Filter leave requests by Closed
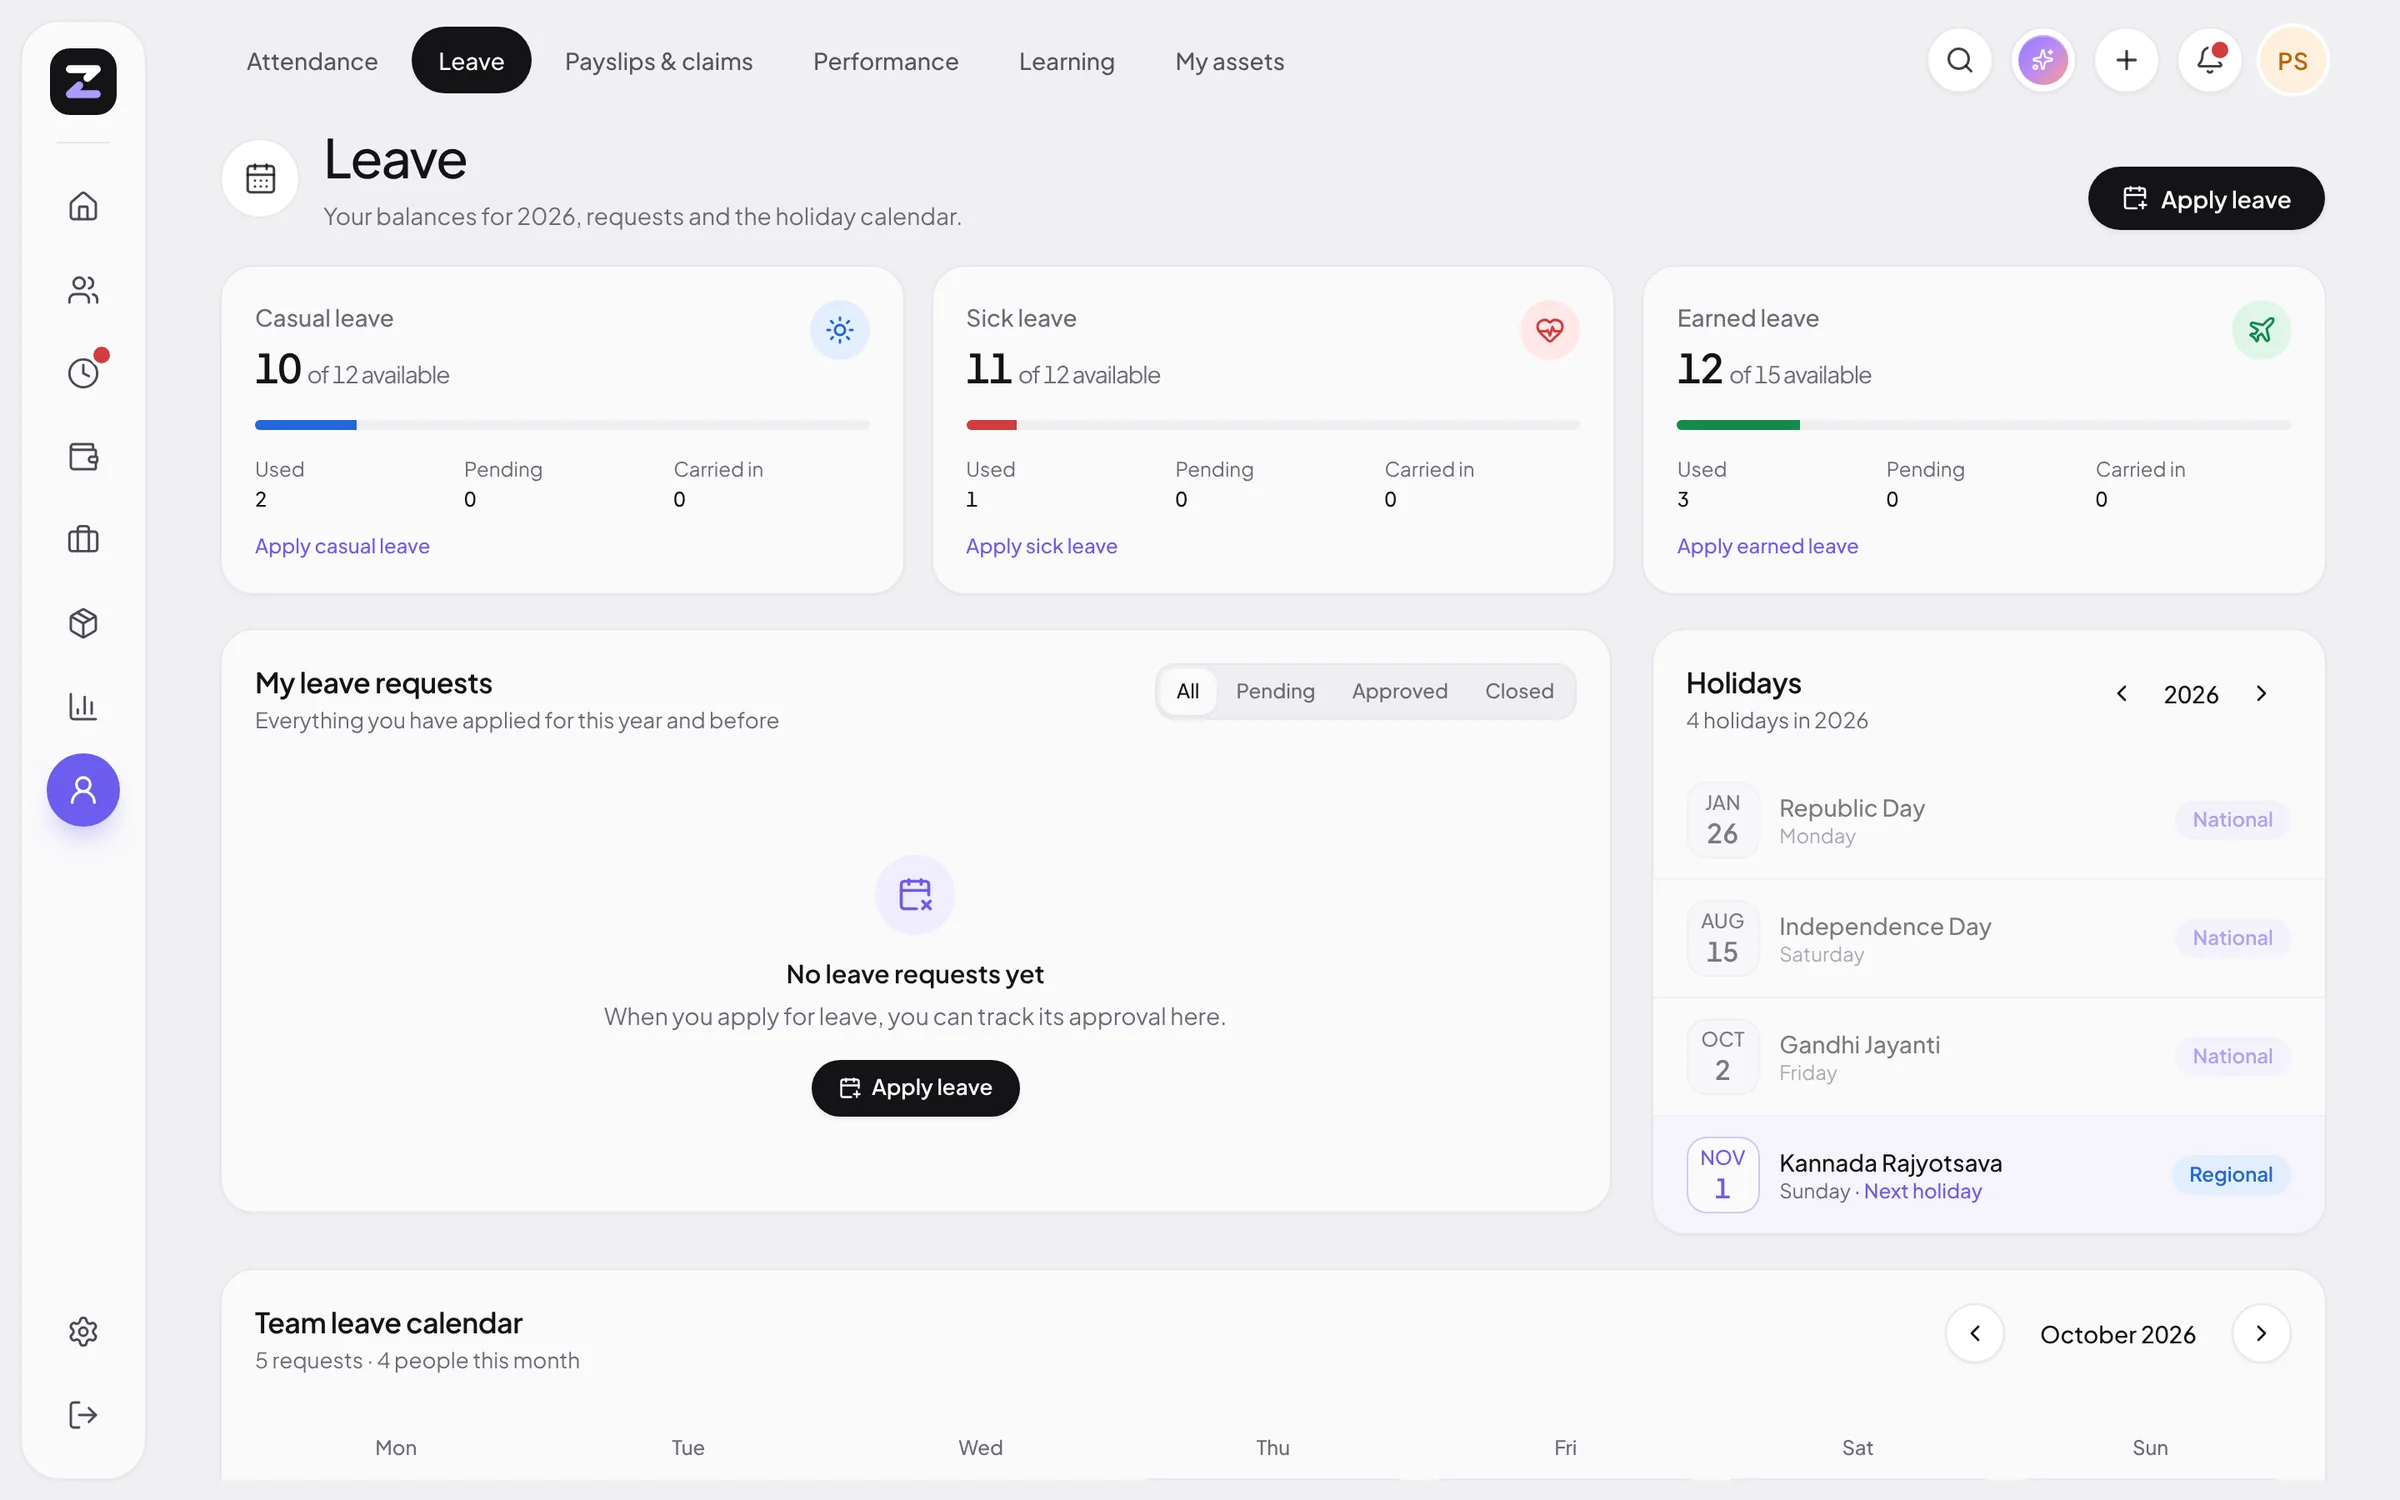Screen dimensions: 2400x1500 [x=1519, y=691]
